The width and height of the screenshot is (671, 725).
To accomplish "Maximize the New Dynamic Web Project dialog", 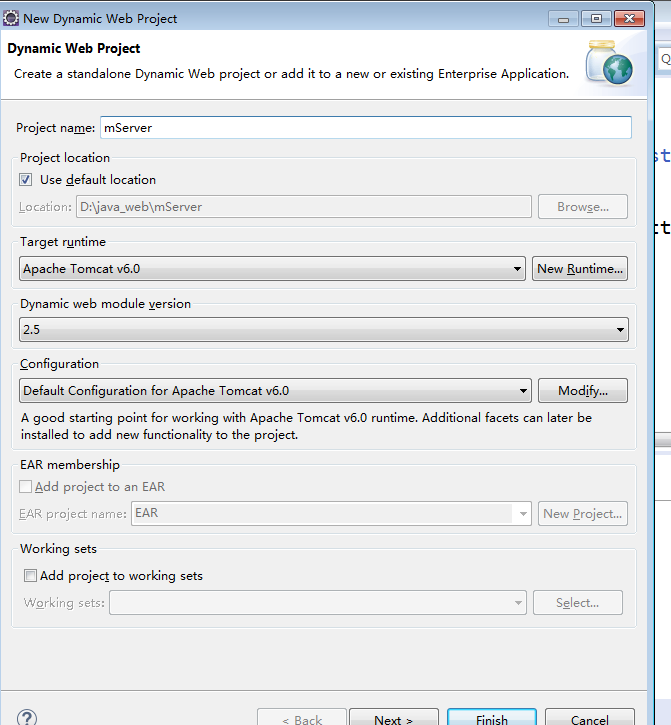I will coord(596,19).
